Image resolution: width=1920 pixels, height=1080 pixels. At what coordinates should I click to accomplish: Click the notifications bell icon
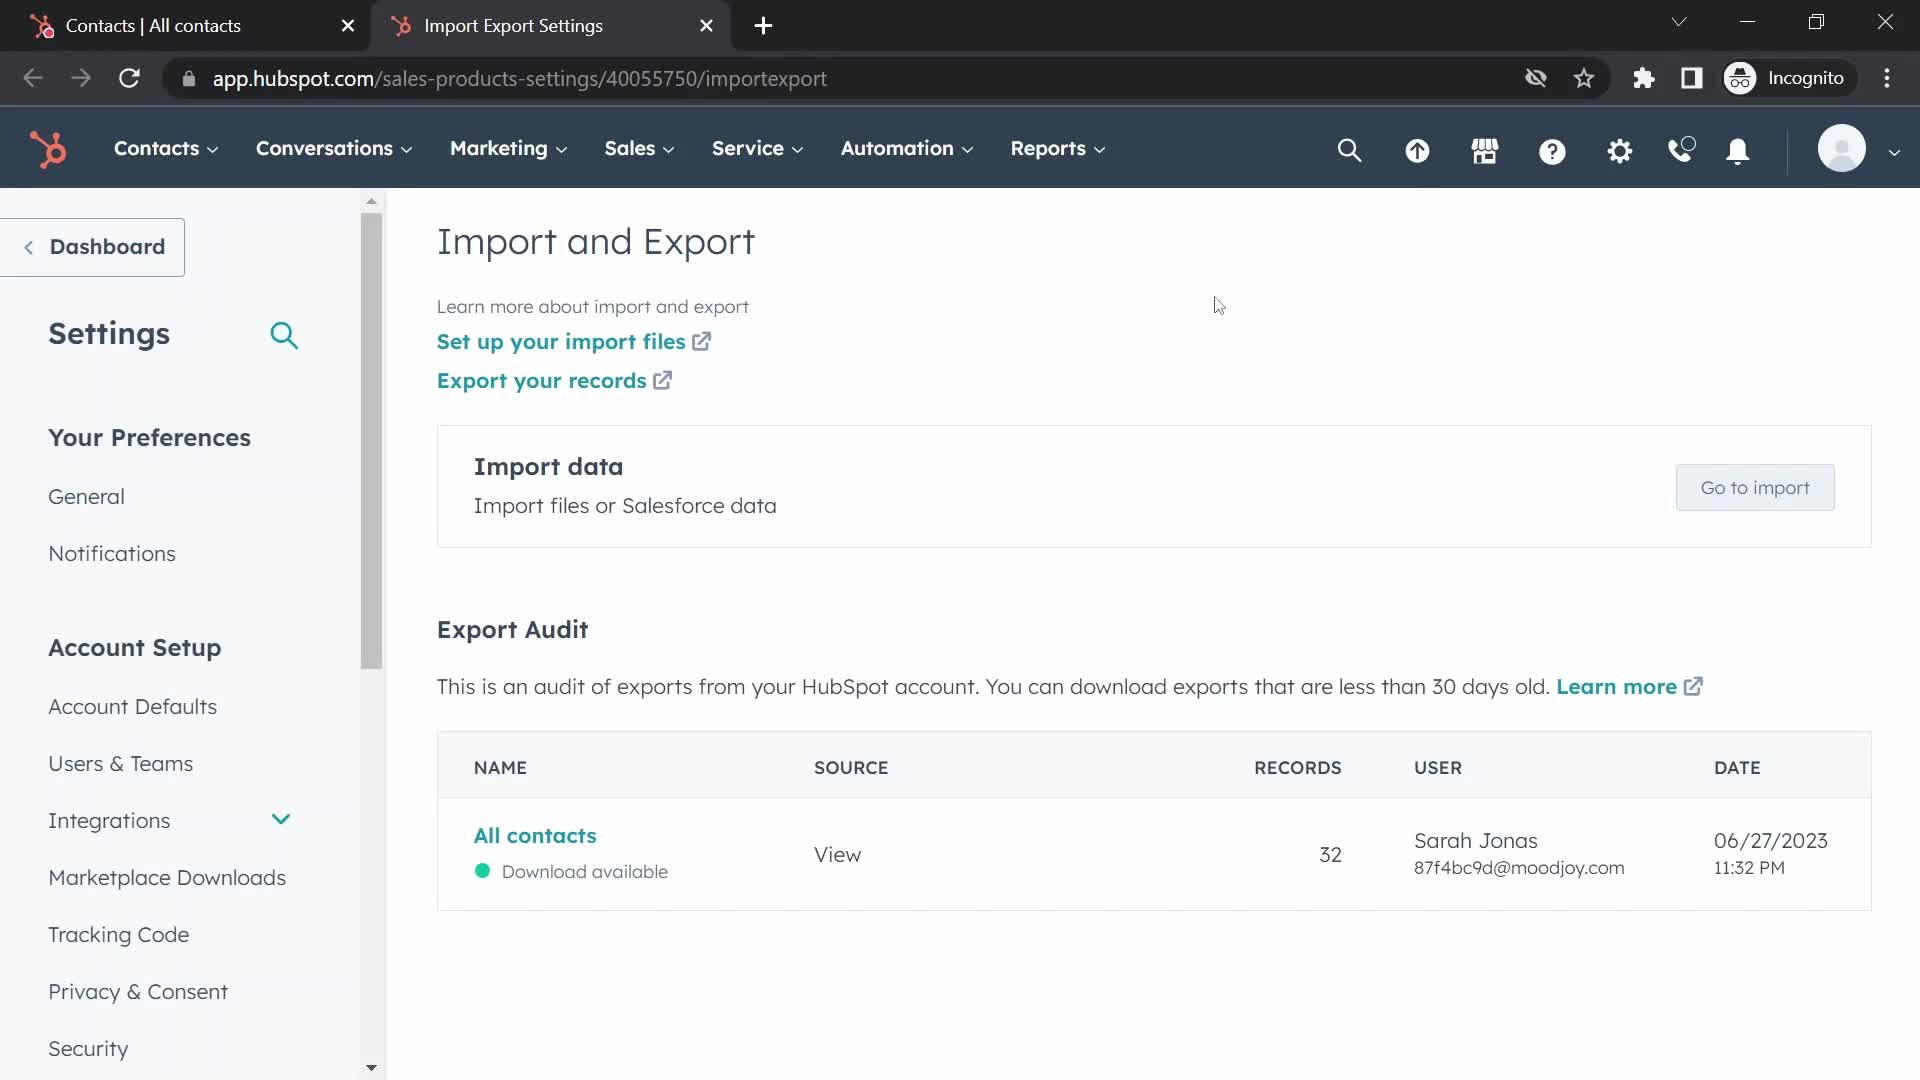pyautogui.click(x=1739, y=149)
